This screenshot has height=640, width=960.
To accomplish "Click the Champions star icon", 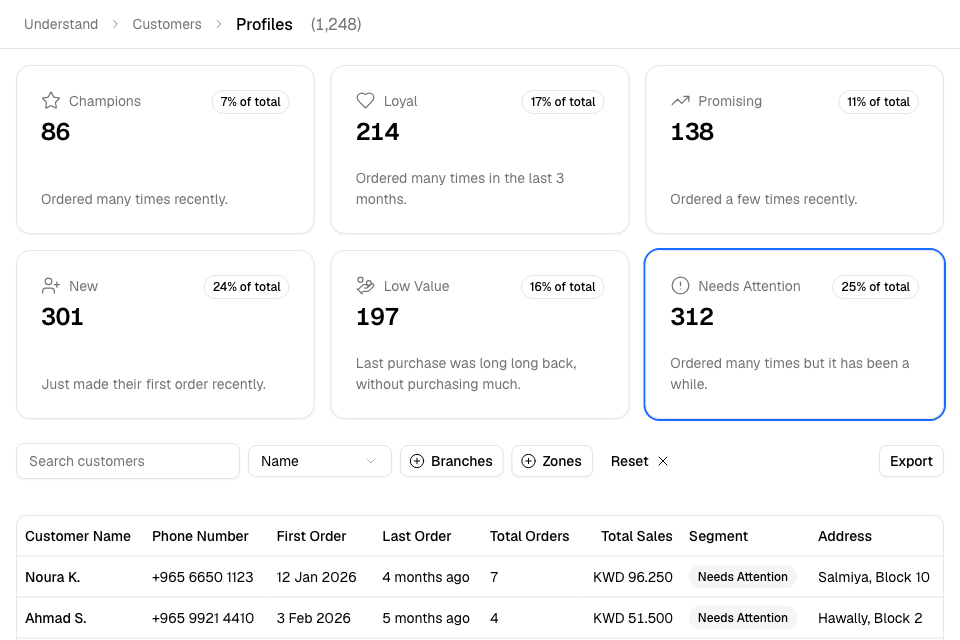I will (x=51, y=100).
